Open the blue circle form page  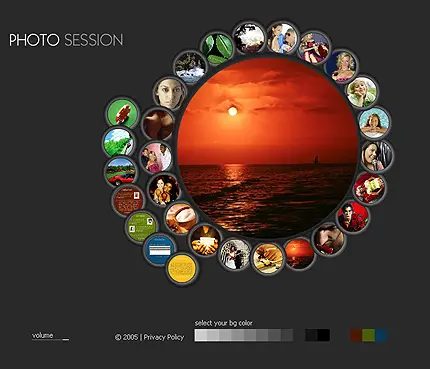click(160, 250)
